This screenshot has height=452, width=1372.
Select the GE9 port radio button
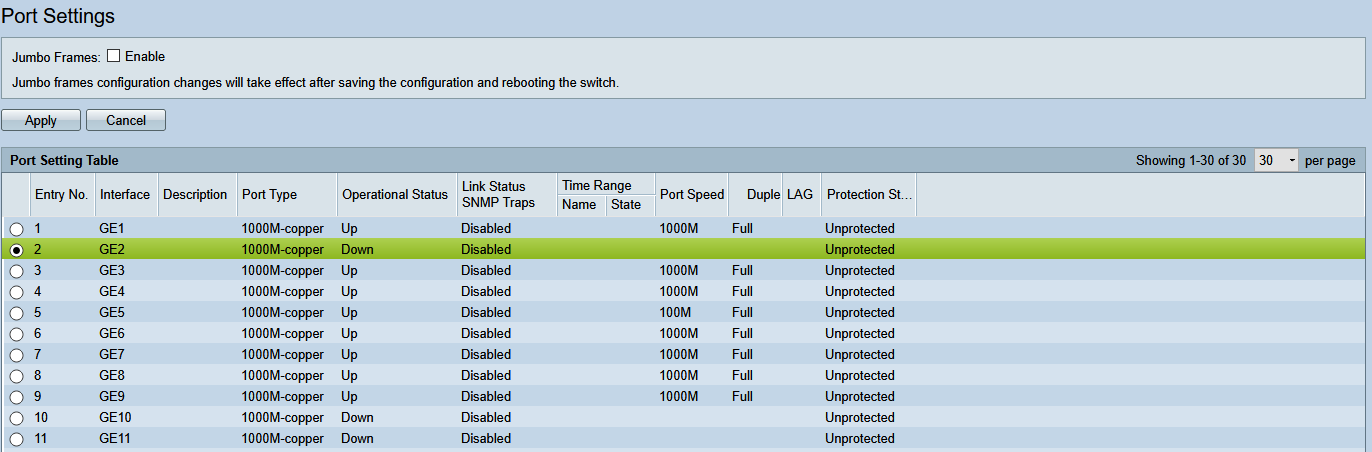[17, 397]
